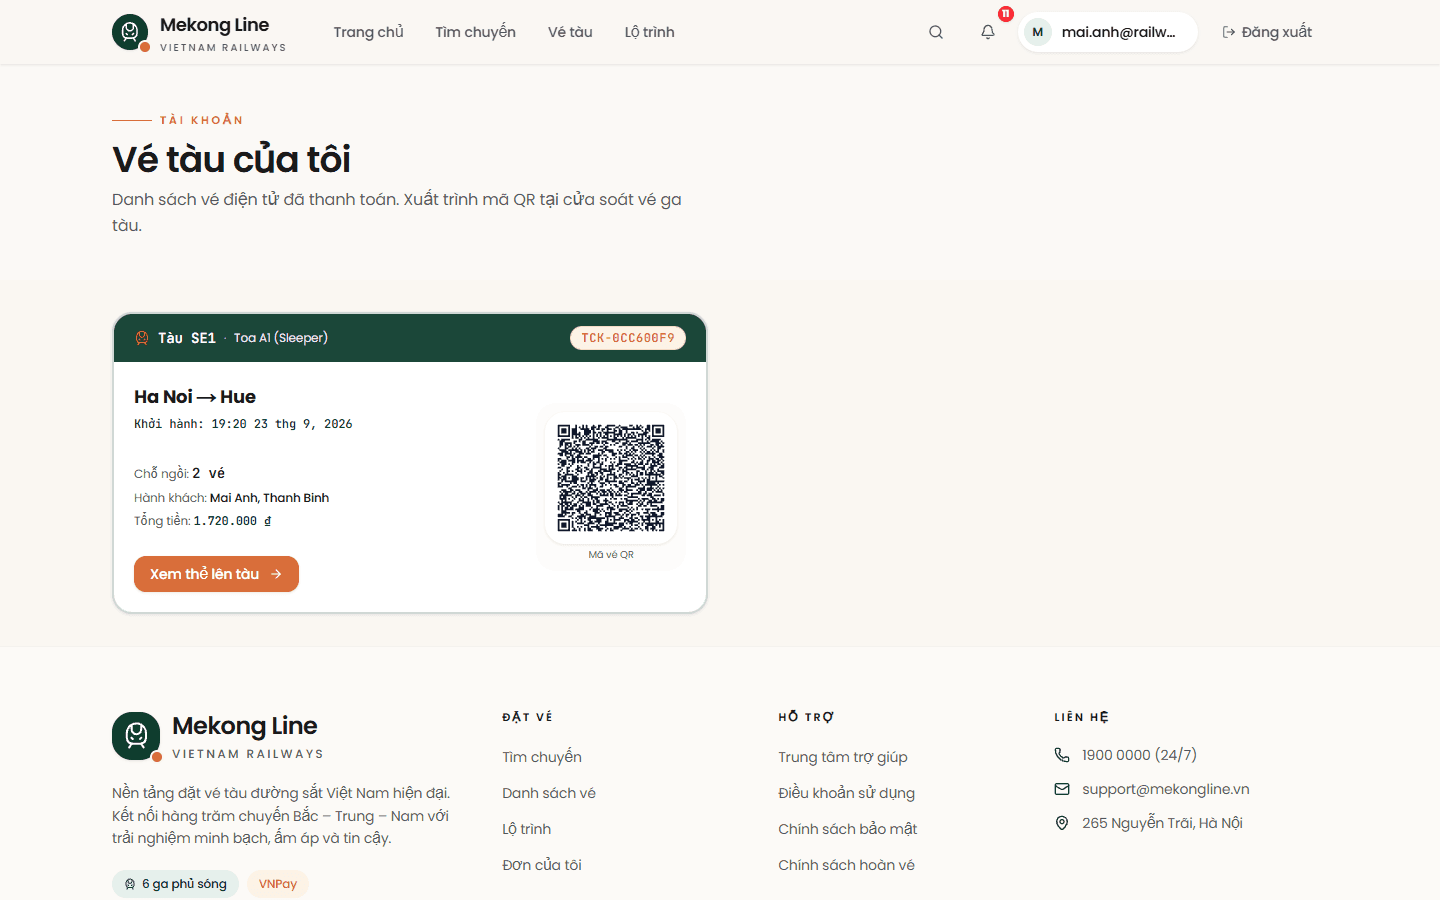This screenshot has height=900, width=1440.
Task: Open Chính sách hoàn vé link
Action: [847, 865]
